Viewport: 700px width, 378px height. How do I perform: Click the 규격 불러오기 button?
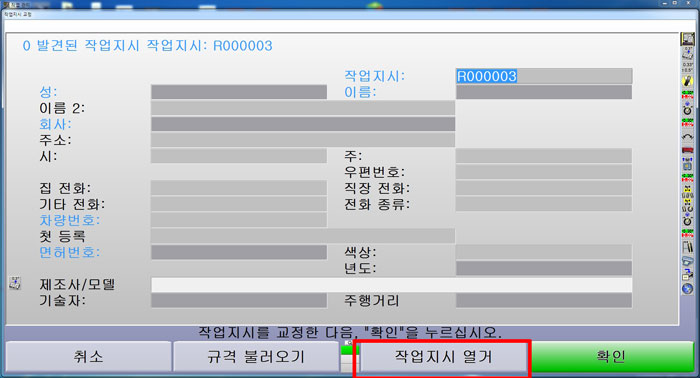pos(256,356)
